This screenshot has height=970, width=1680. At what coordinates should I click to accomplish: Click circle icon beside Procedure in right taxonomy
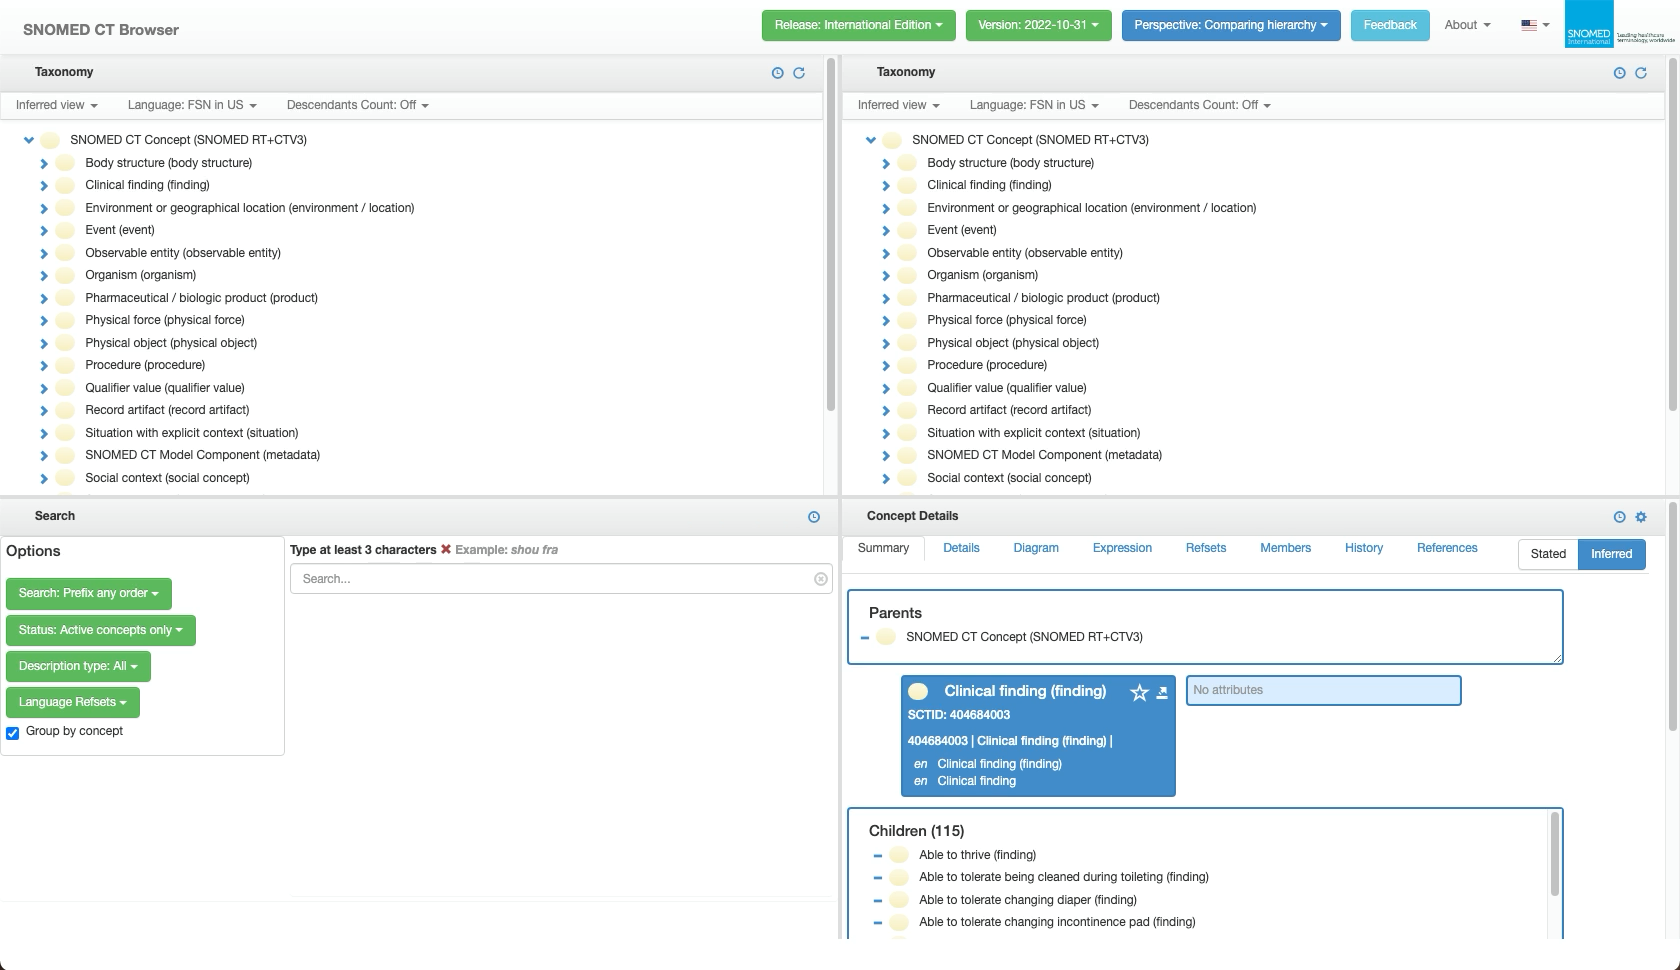[x=907, y=365]
